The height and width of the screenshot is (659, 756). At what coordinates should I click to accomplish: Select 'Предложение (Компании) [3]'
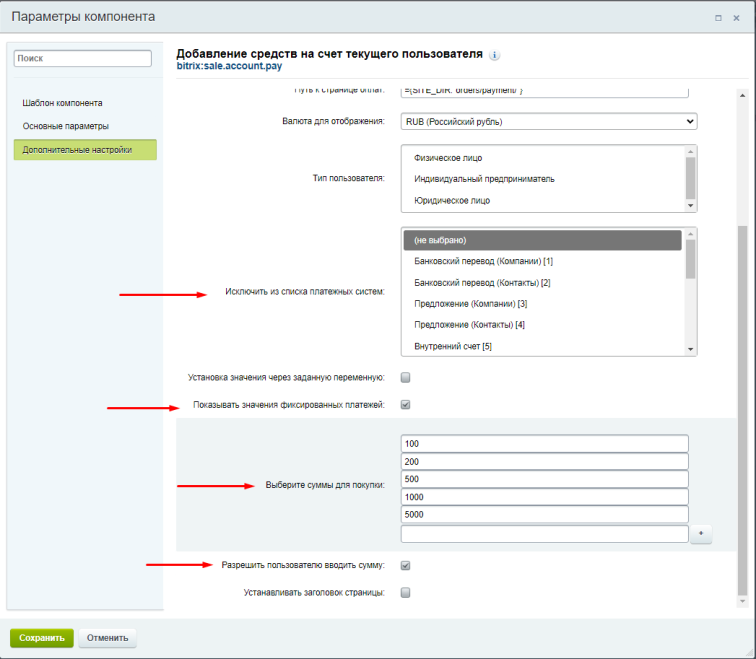(542, 304)
